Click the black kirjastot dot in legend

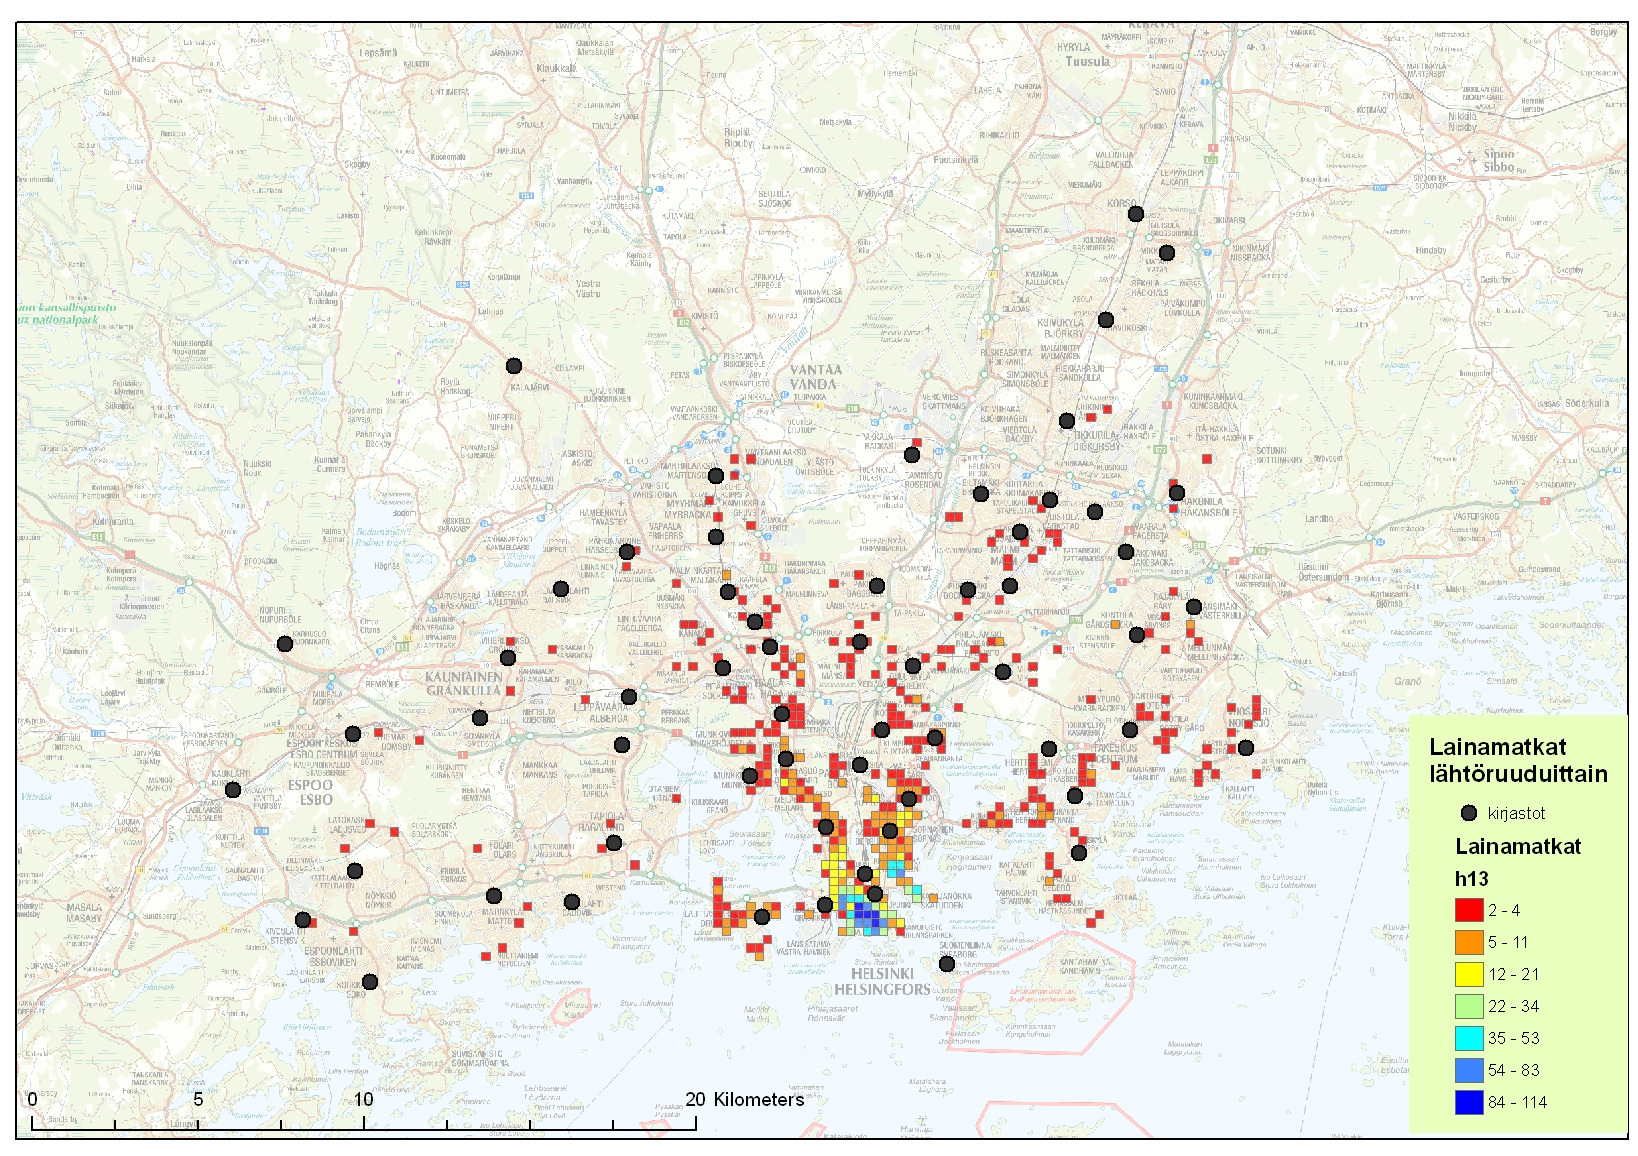(x=1469, y=813)
